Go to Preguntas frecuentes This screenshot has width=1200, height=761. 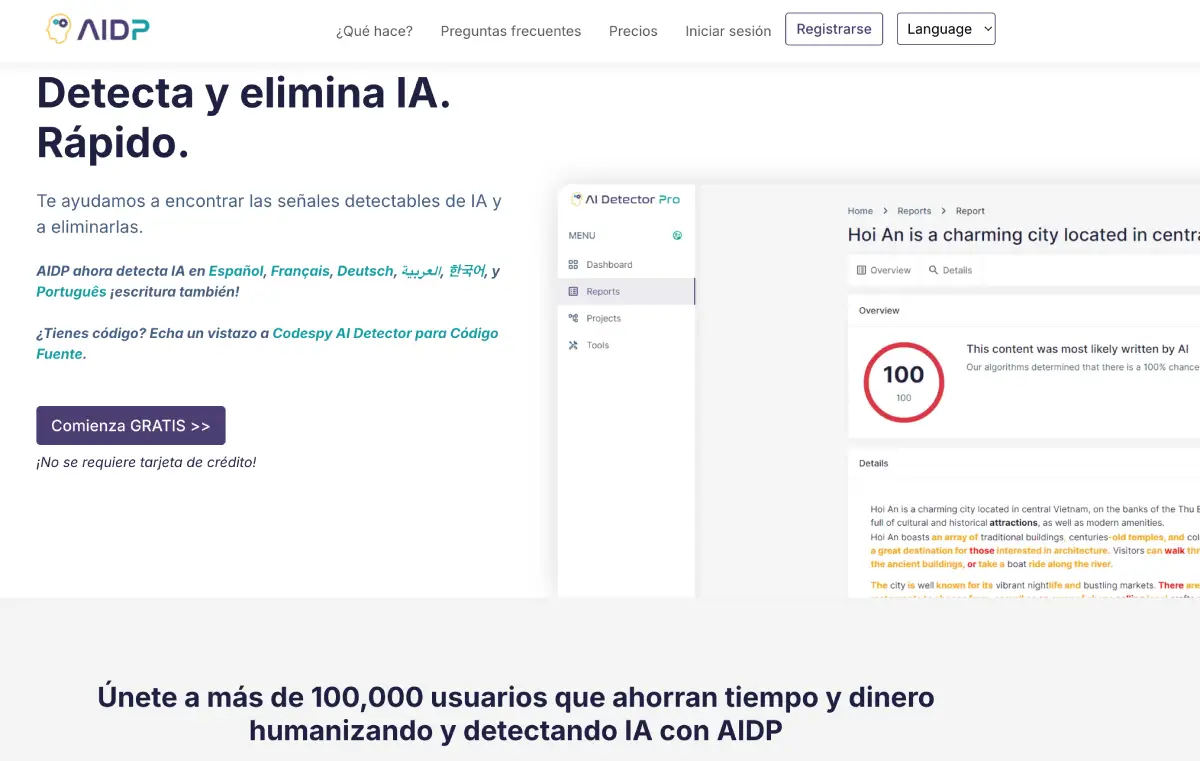tap(510, 31)
